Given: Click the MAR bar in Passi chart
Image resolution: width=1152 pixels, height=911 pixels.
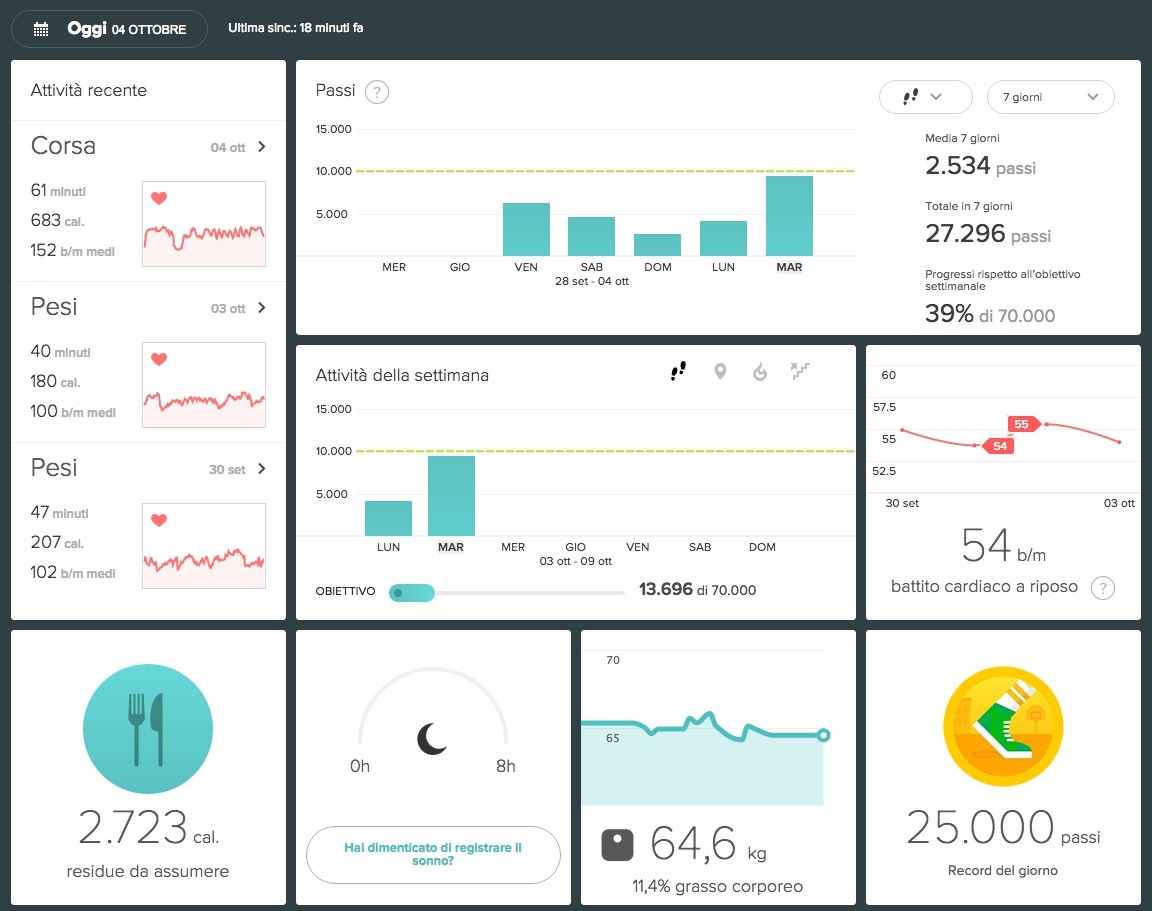Looking at the screenshot, I should [x=789, y=216].
